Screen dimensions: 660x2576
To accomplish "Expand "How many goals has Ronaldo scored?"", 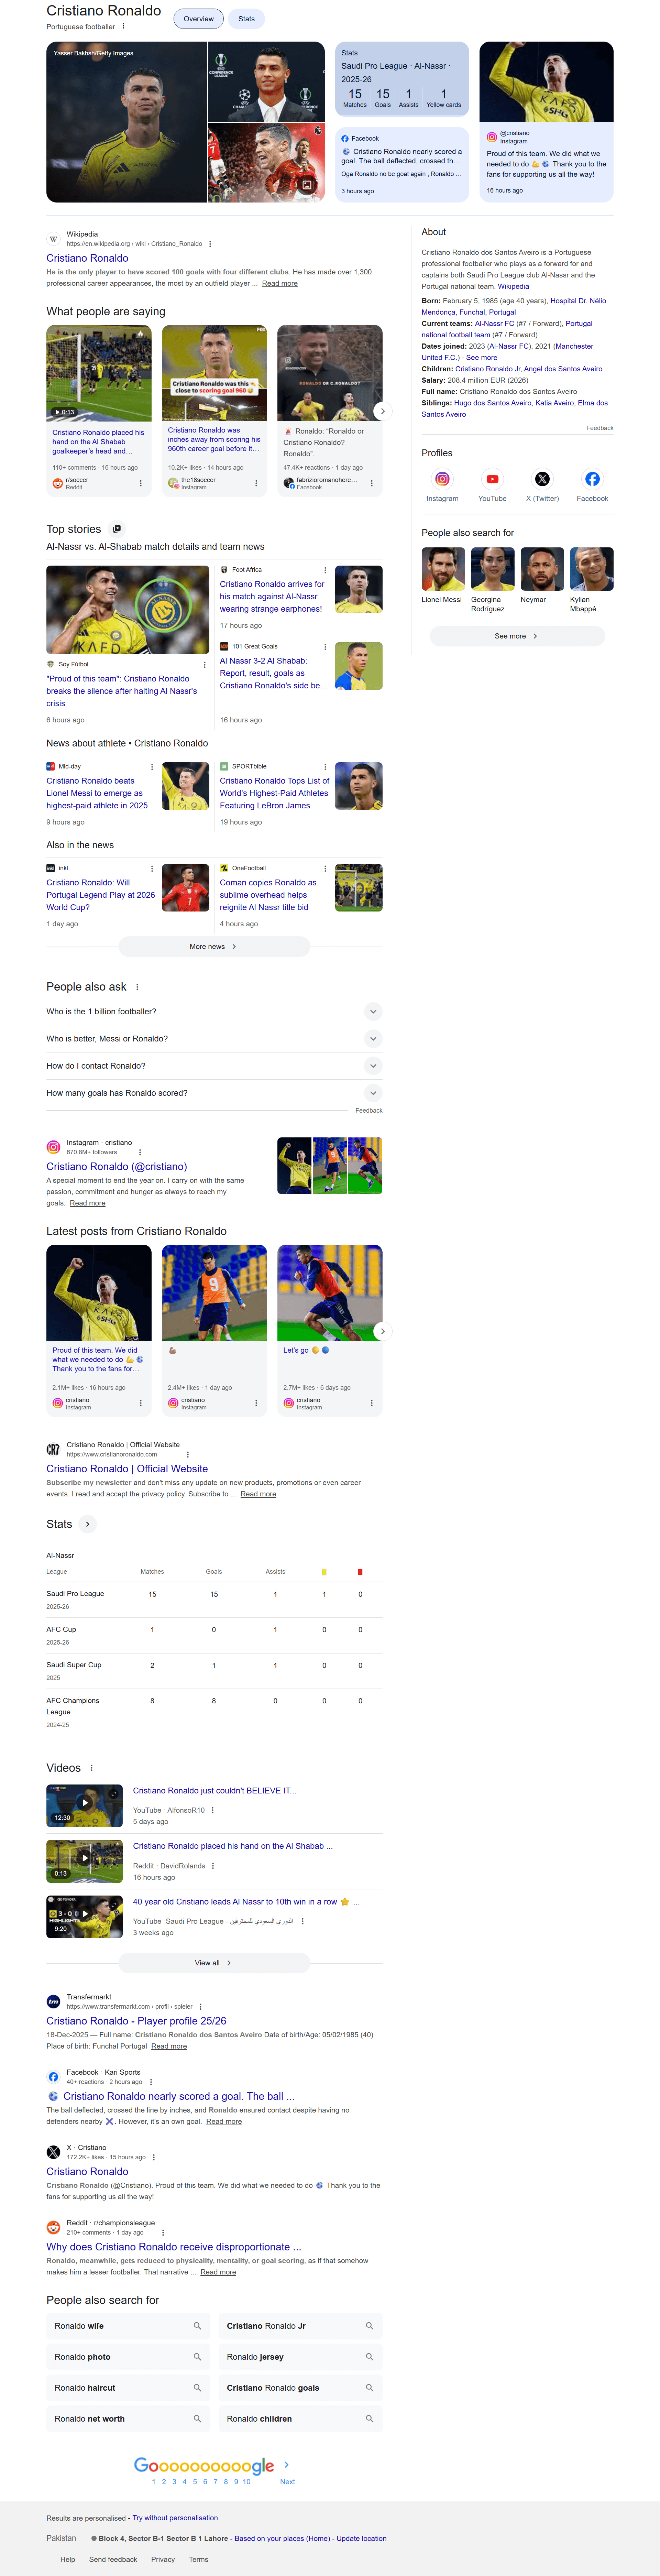I will (x=373, y=1093).
